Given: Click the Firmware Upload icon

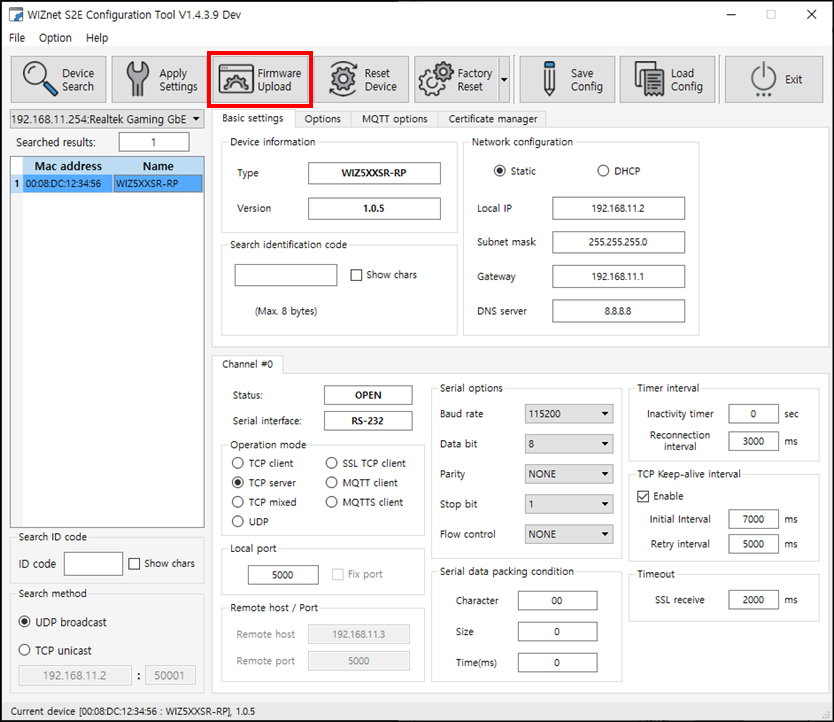Looking at the screenshot, I should (x=236, y=79).
